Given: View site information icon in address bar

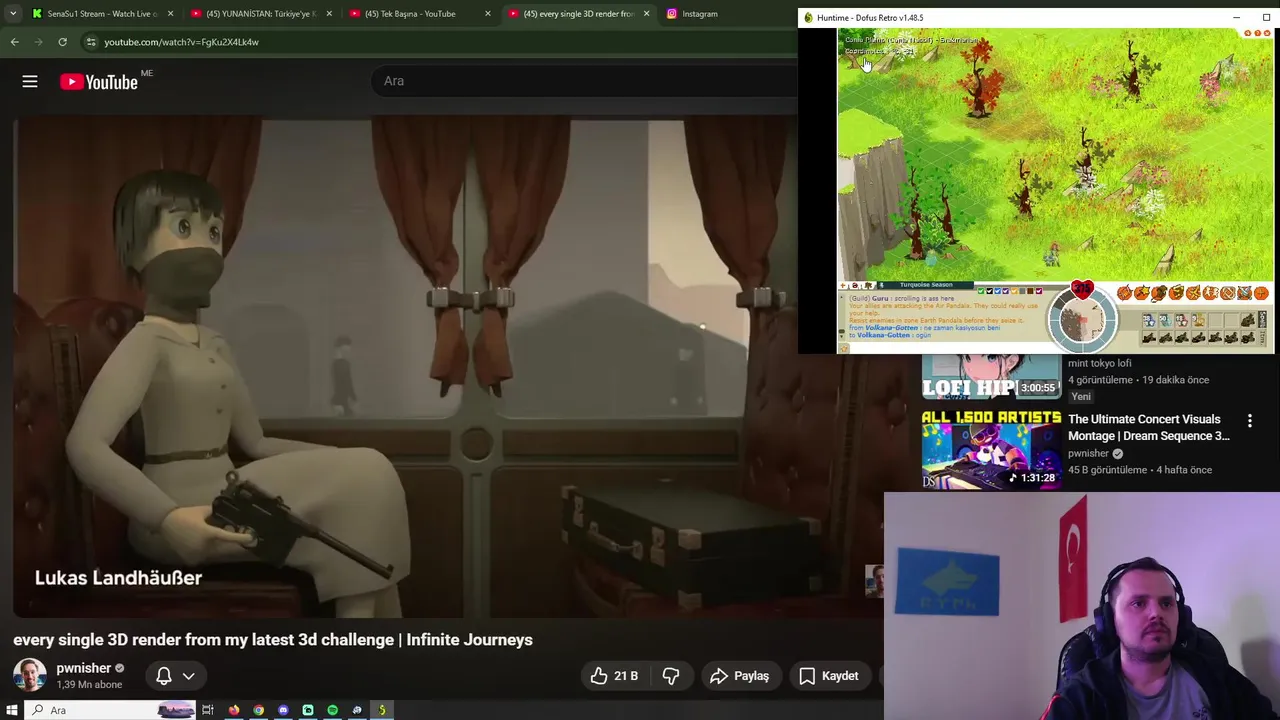Looking at the screenshot, I should pyautogui.click(x=91, y=42).
